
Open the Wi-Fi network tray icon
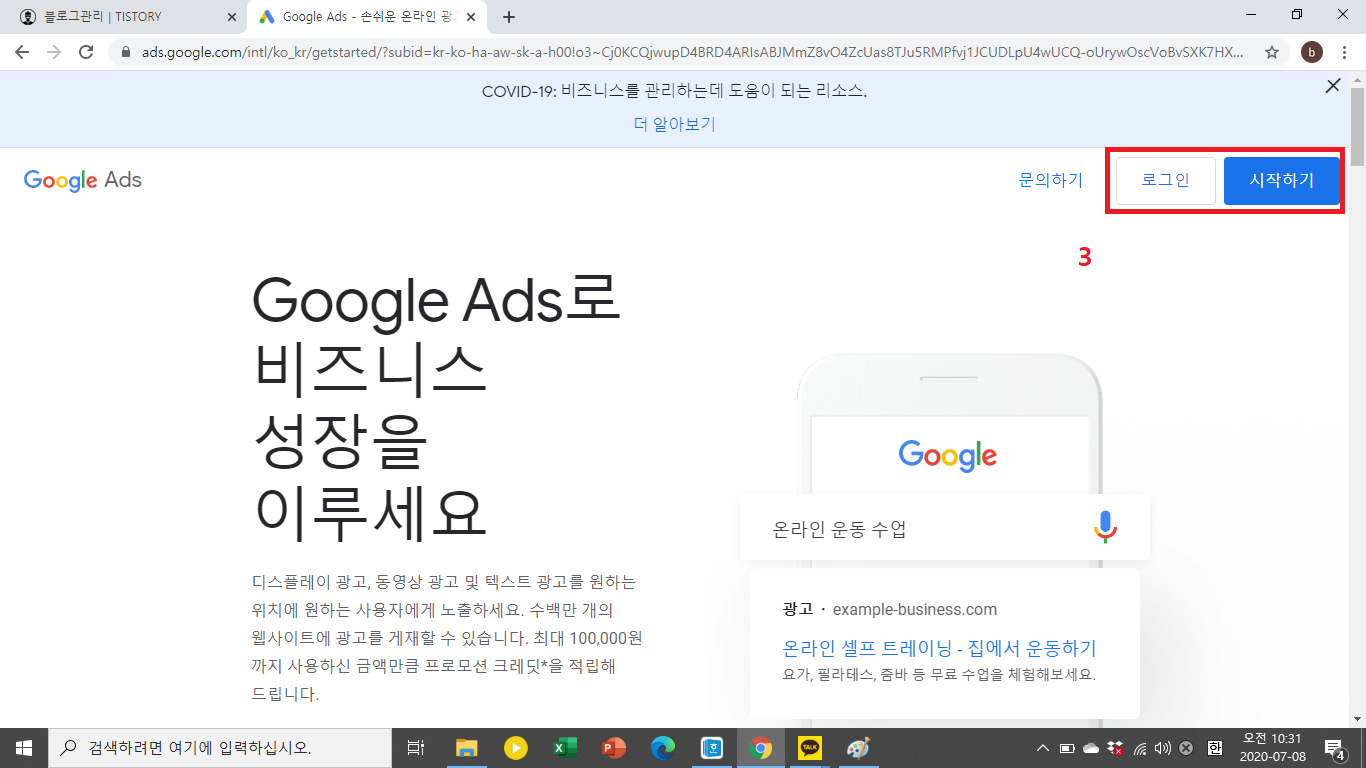(1140, 748)
